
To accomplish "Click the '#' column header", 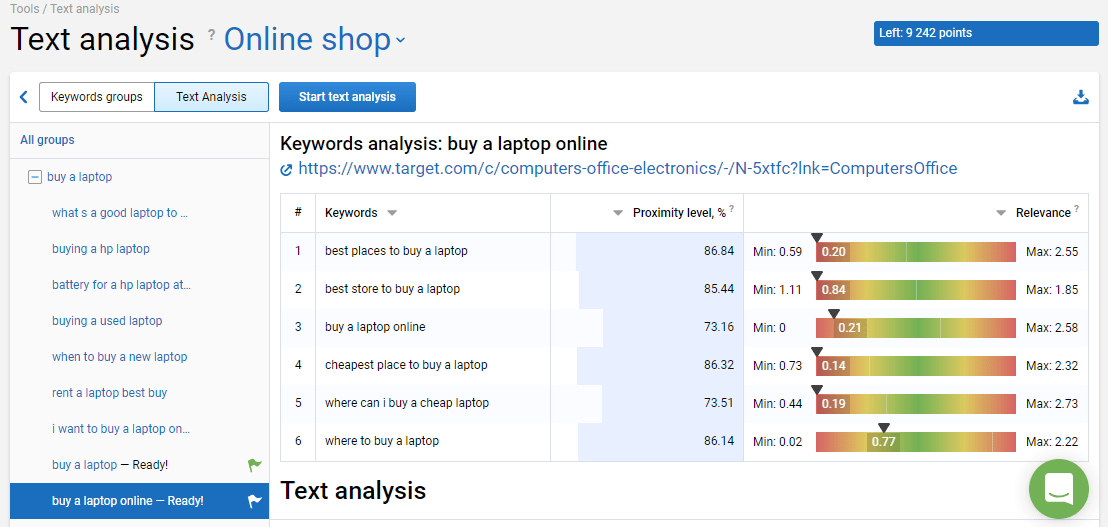I will (x=298, y=213).
